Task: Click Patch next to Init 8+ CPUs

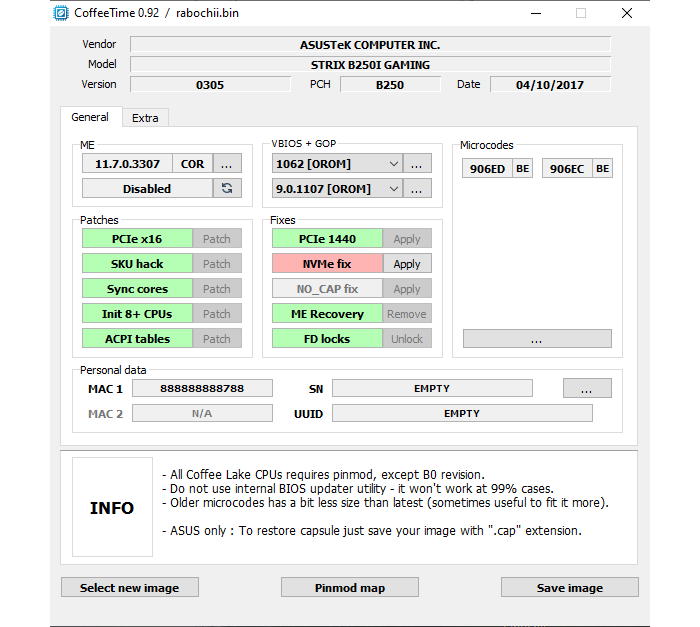Action: pyautogui.click(x=217, y=314)
